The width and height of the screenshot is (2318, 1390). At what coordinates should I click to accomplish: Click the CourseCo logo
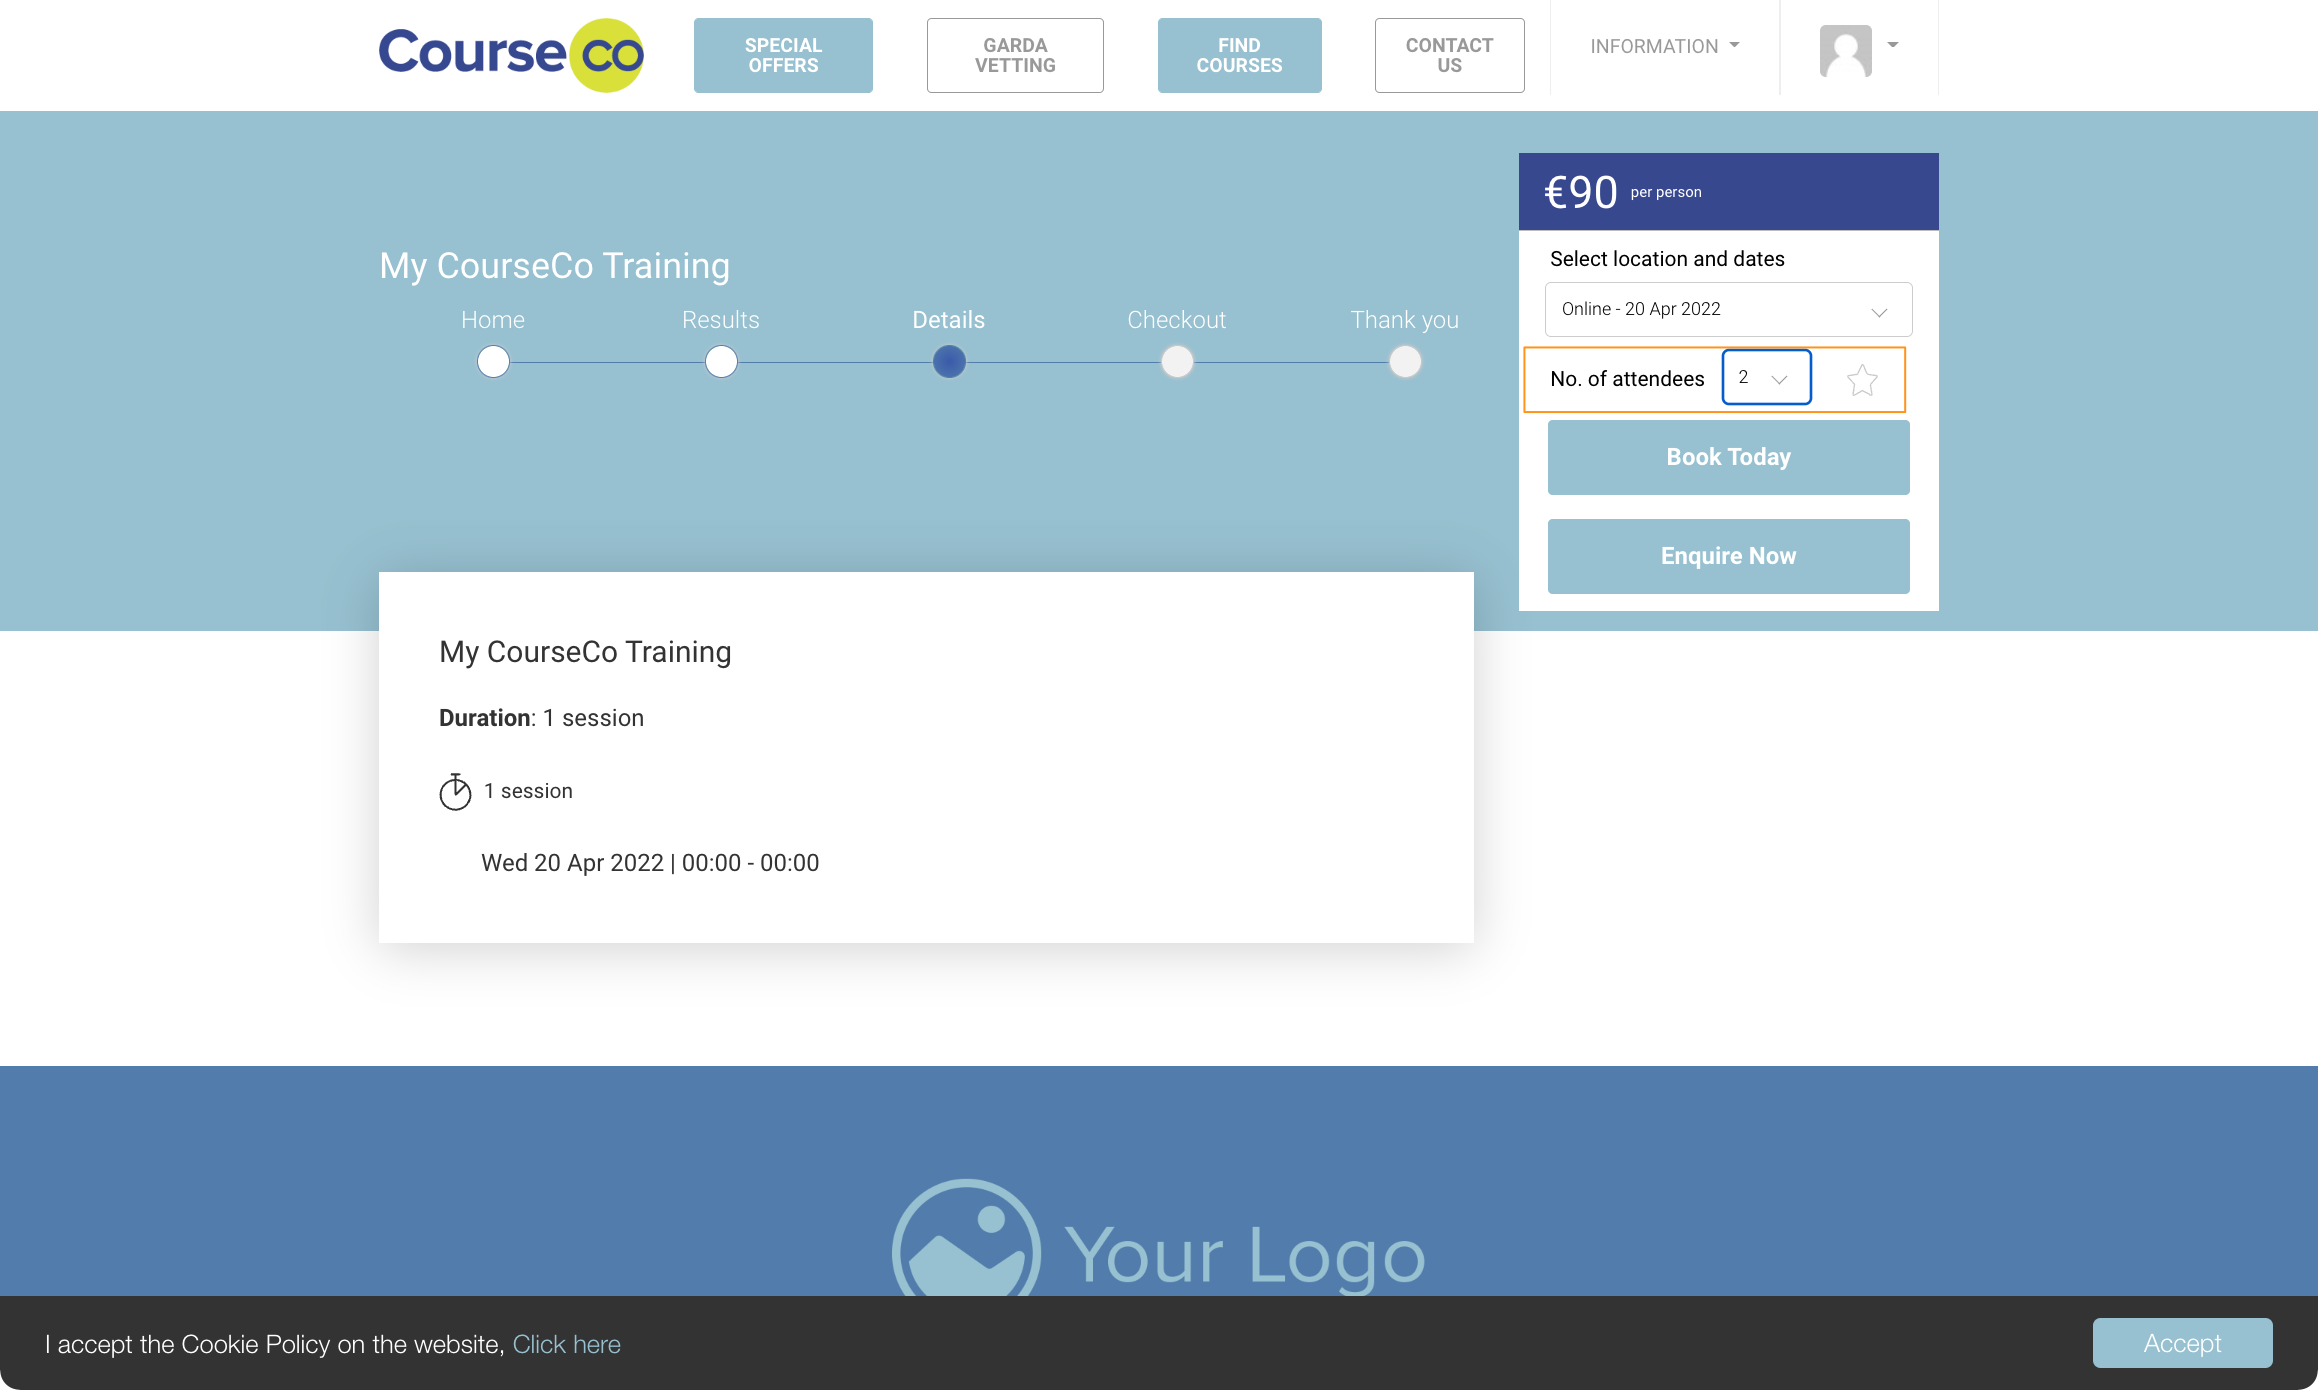[511, 55]
